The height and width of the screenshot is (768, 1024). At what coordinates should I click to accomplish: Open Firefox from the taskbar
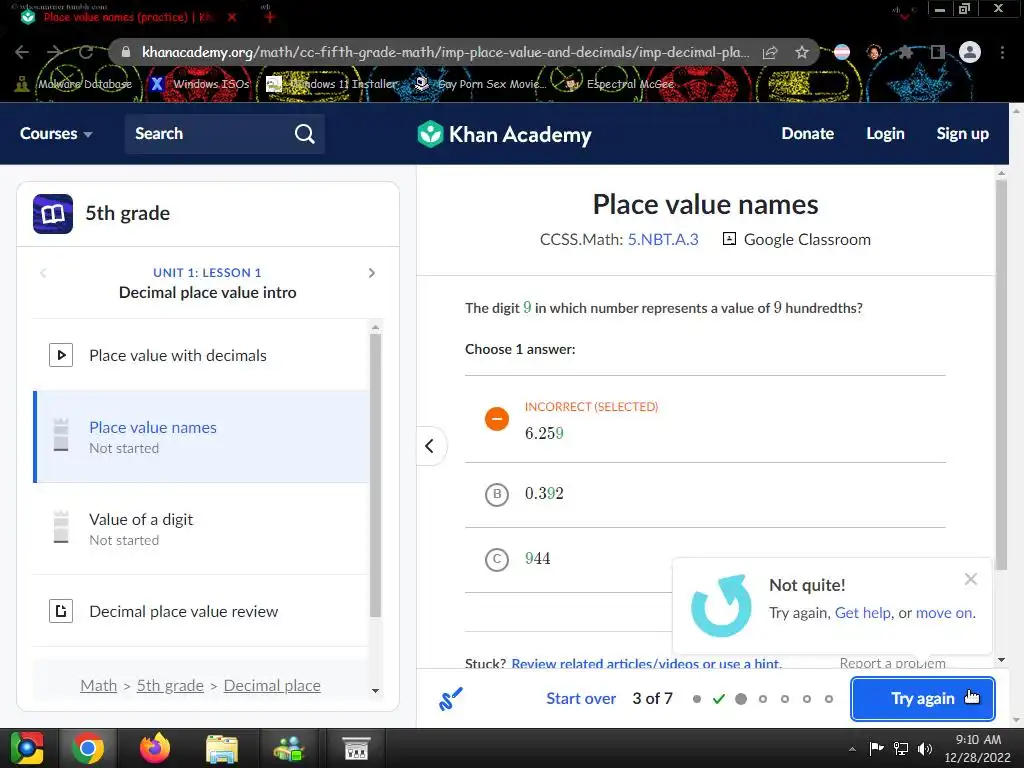[x=155, y=748]
